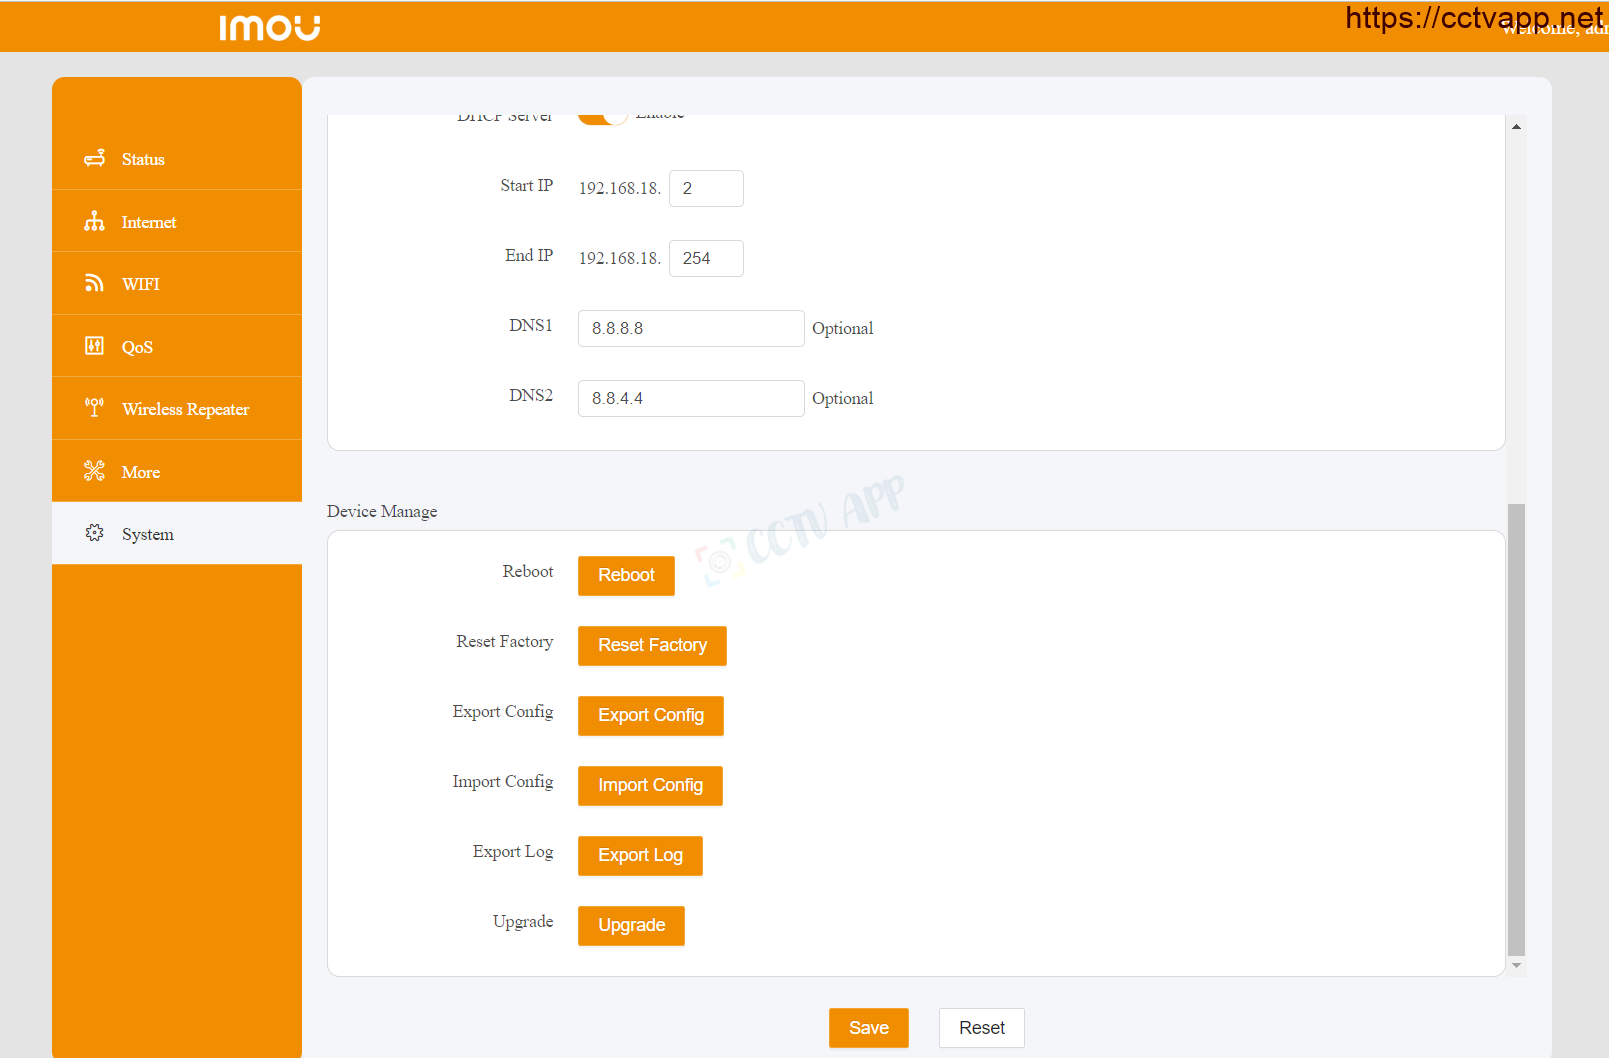The height and width of the screenshot is (1058, 1609).
Task: Click the More tools icon
Action: pyautogui.click(x=94, y=471)
